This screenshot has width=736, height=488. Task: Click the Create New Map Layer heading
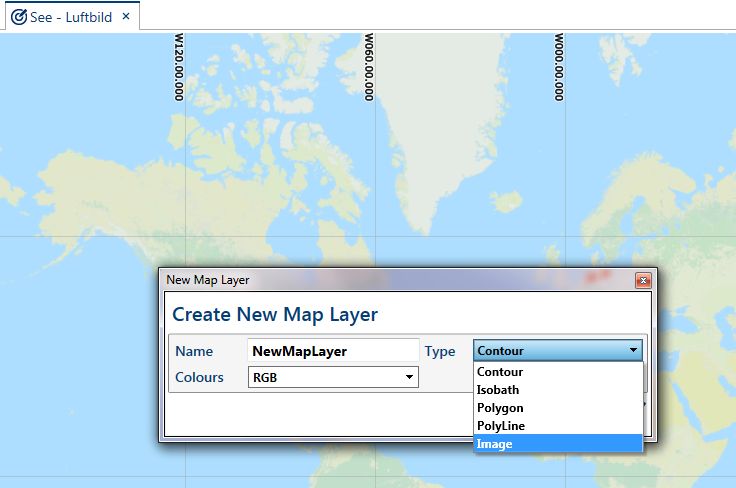tap(275, 314)
